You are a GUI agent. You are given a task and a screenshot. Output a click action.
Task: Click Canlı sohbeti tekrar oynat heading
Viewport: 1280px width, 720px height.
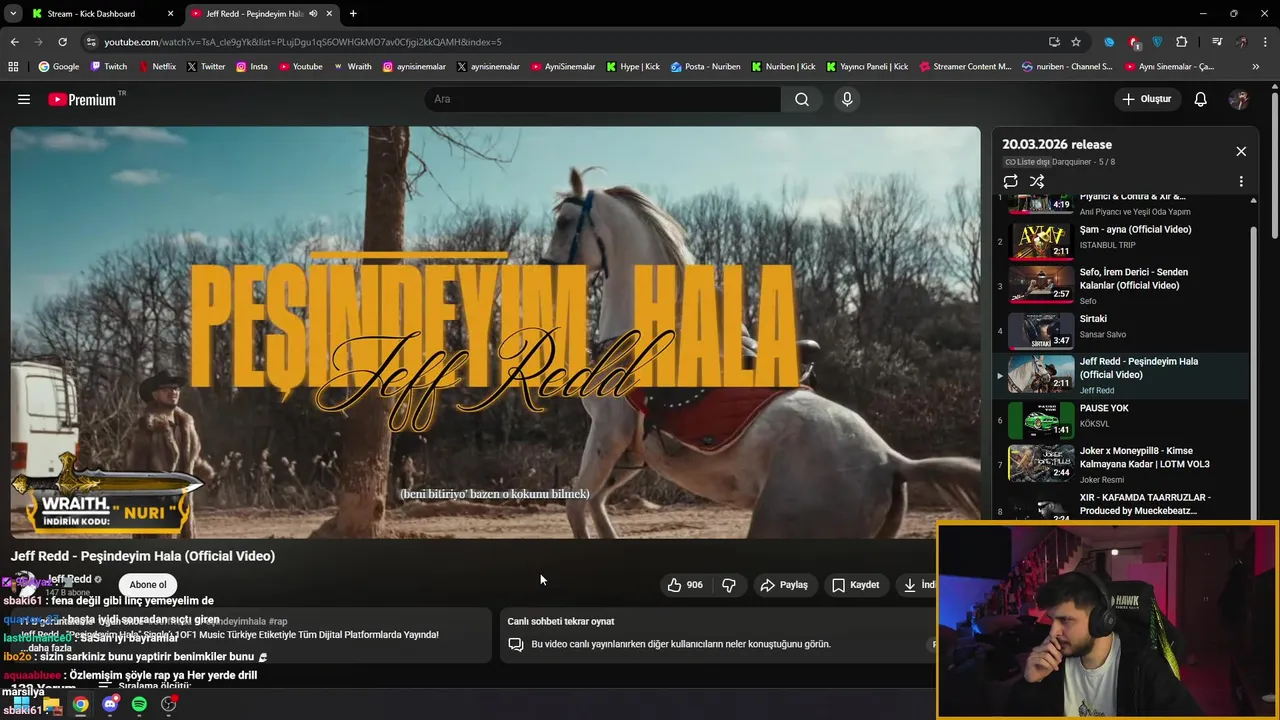point(561,621)
